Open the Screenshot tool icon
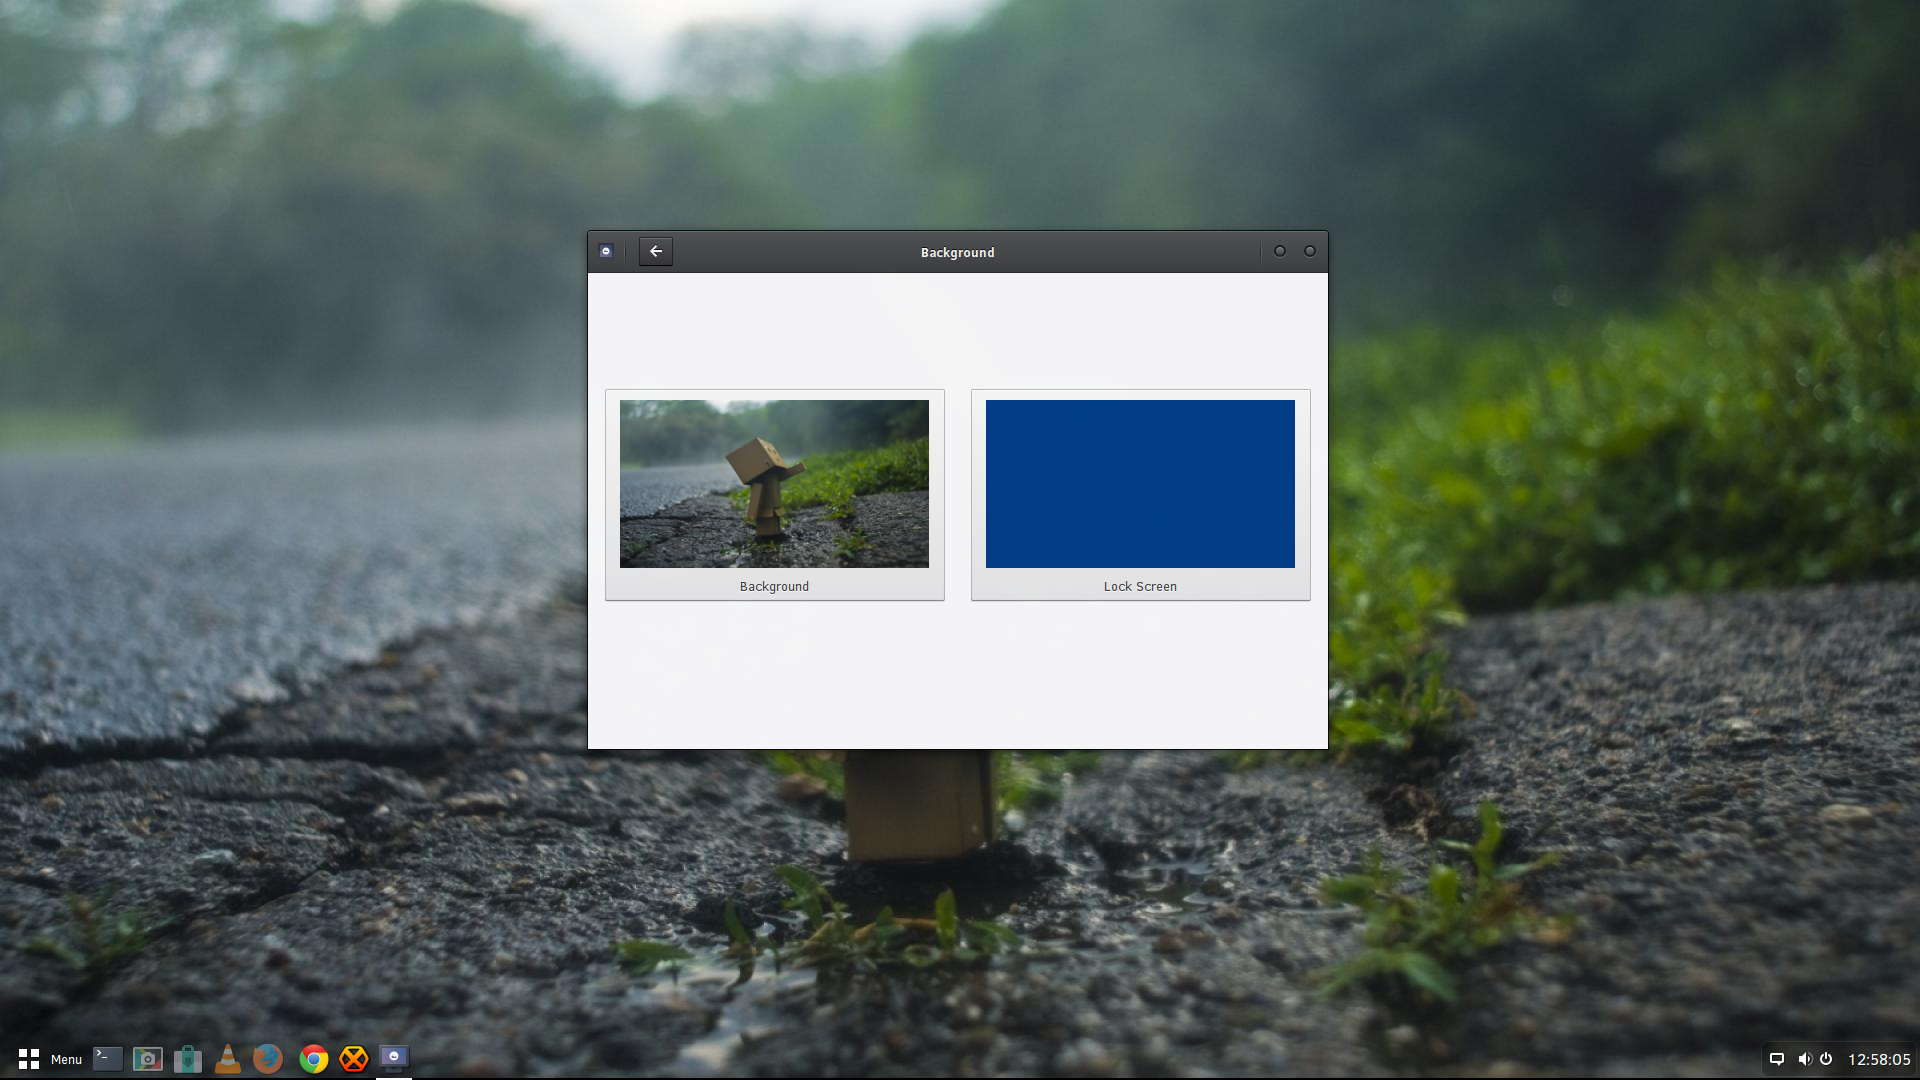This screenshot has height=1080, width=1920. [x=148, y=1059]
